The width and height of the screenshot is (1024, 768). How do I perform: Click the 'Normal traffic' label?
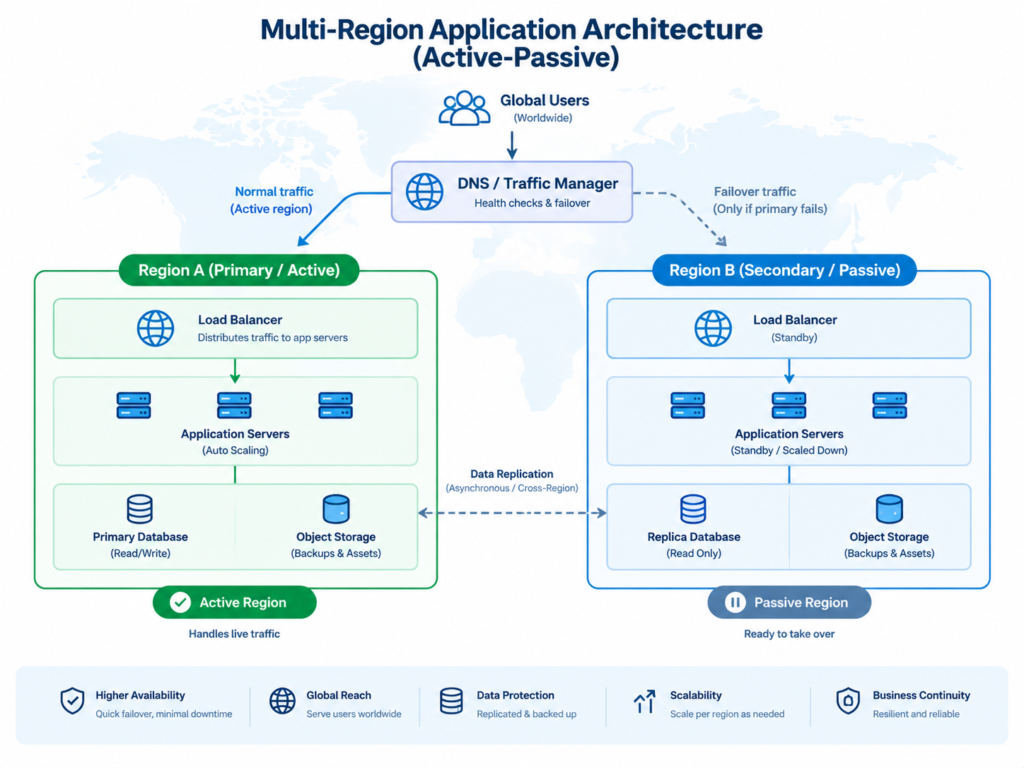tap(274, 191)
